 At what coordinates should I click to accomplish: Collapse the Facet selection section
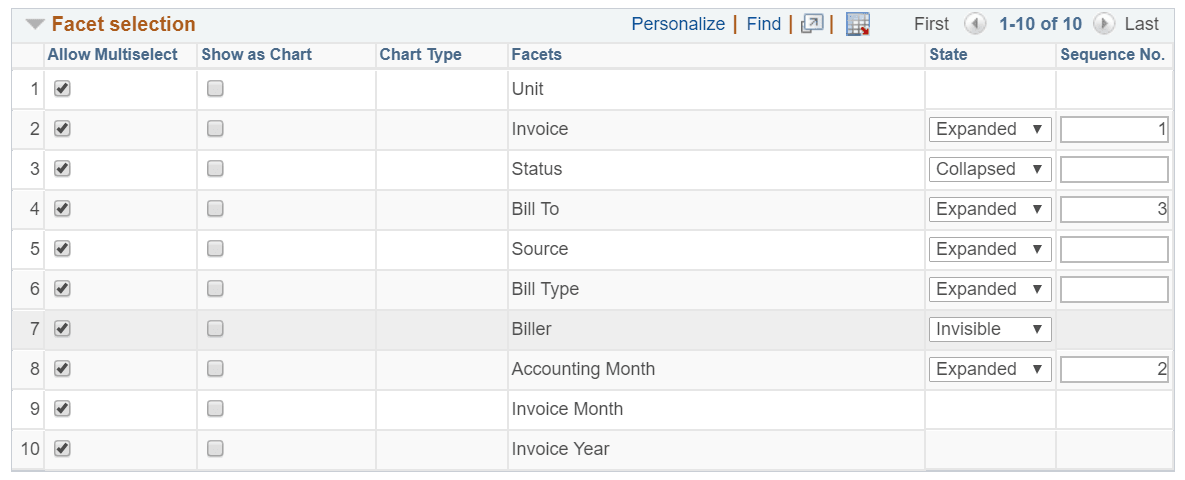[x=36, y=24]
